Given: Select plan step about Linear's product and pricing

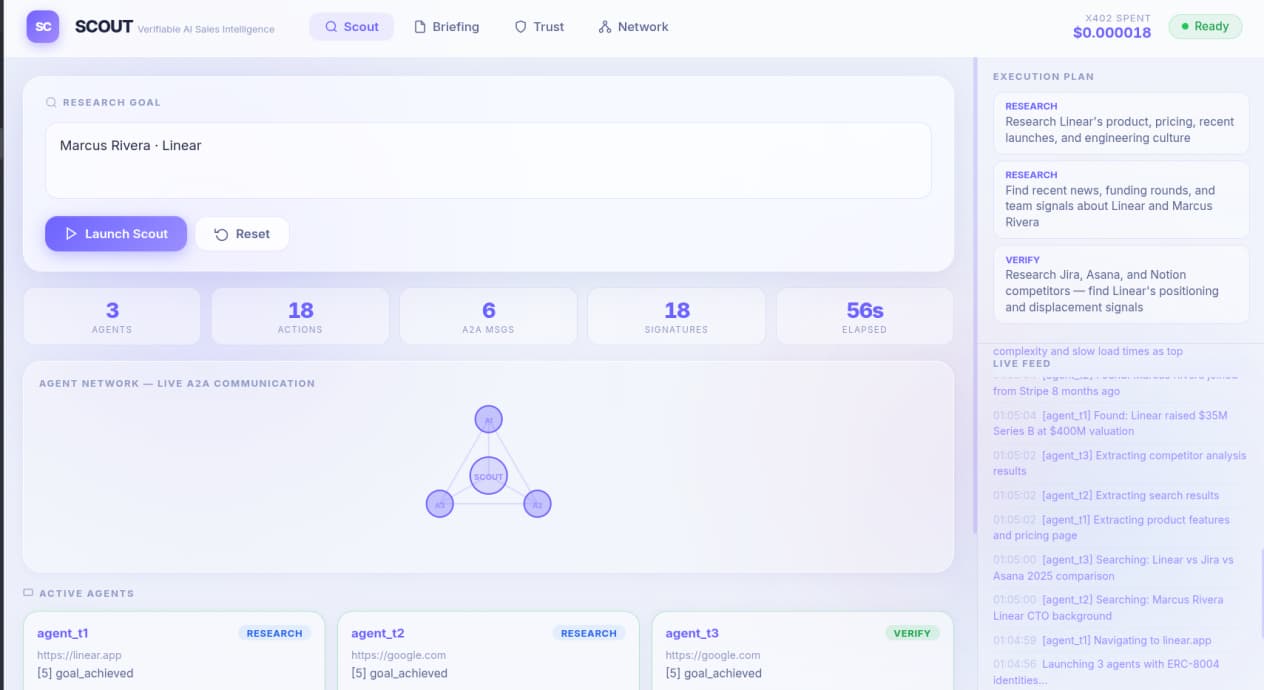Looking at the screenshot, I should click(1121, 123).
